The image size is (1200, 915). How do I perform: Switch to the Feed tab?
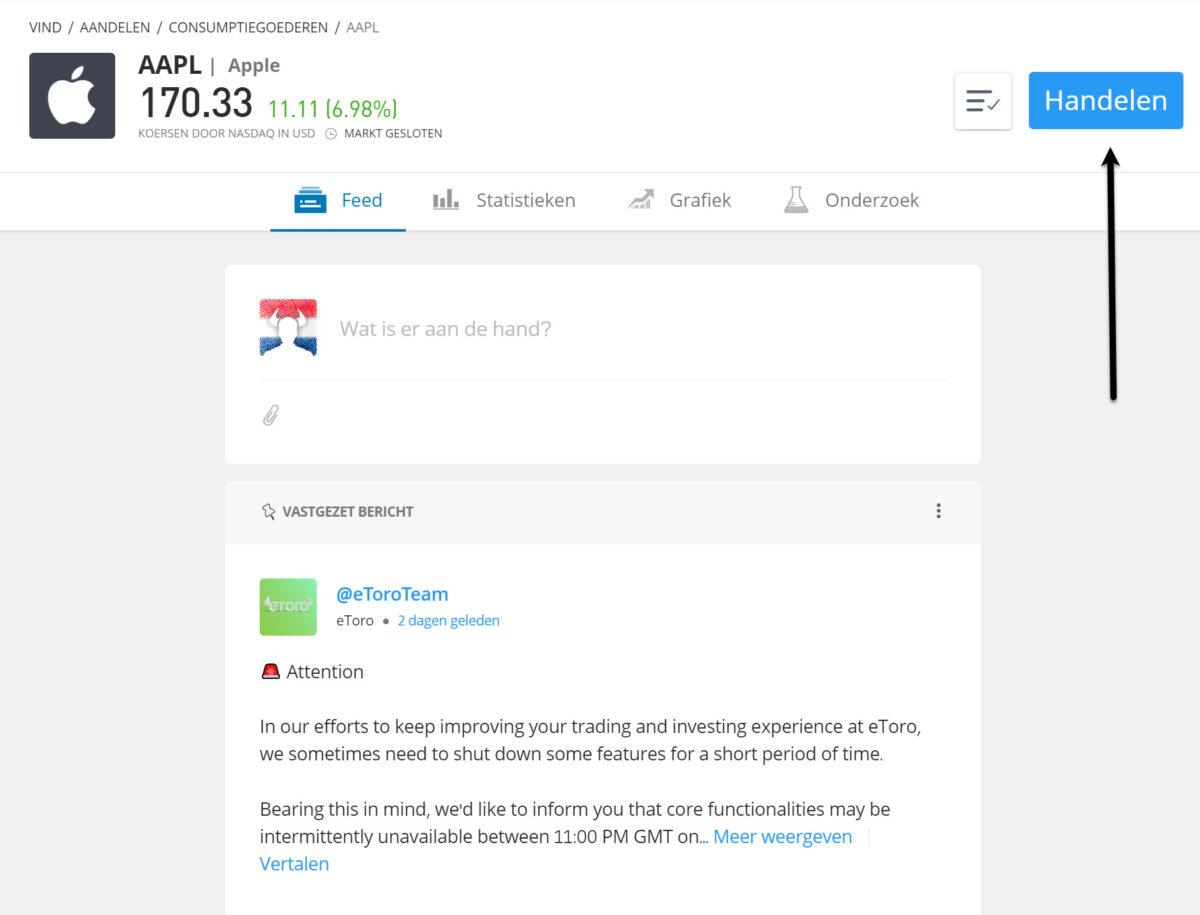(338, 200)
